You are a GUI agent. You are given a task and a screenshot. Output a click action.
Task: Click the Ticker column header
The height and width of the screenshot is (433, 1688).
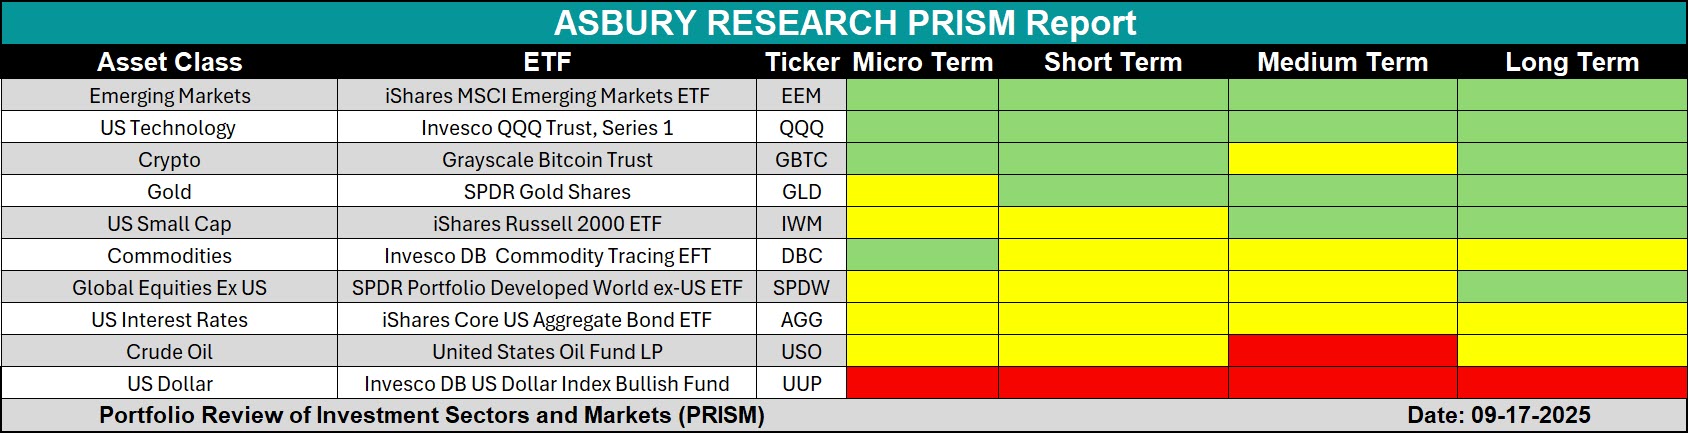pos(801,62)
